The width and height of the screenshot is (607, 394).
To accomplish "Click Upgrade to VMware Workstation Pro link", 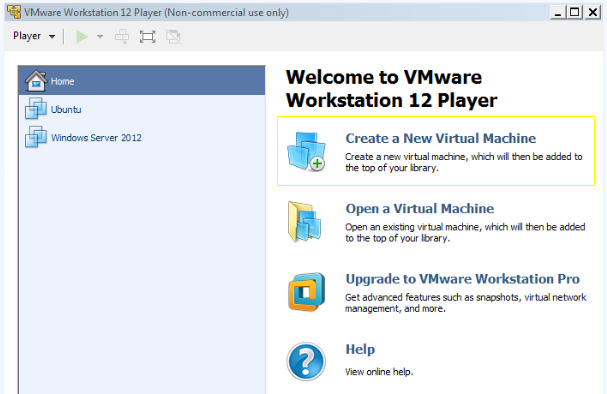I will [463, 279].
